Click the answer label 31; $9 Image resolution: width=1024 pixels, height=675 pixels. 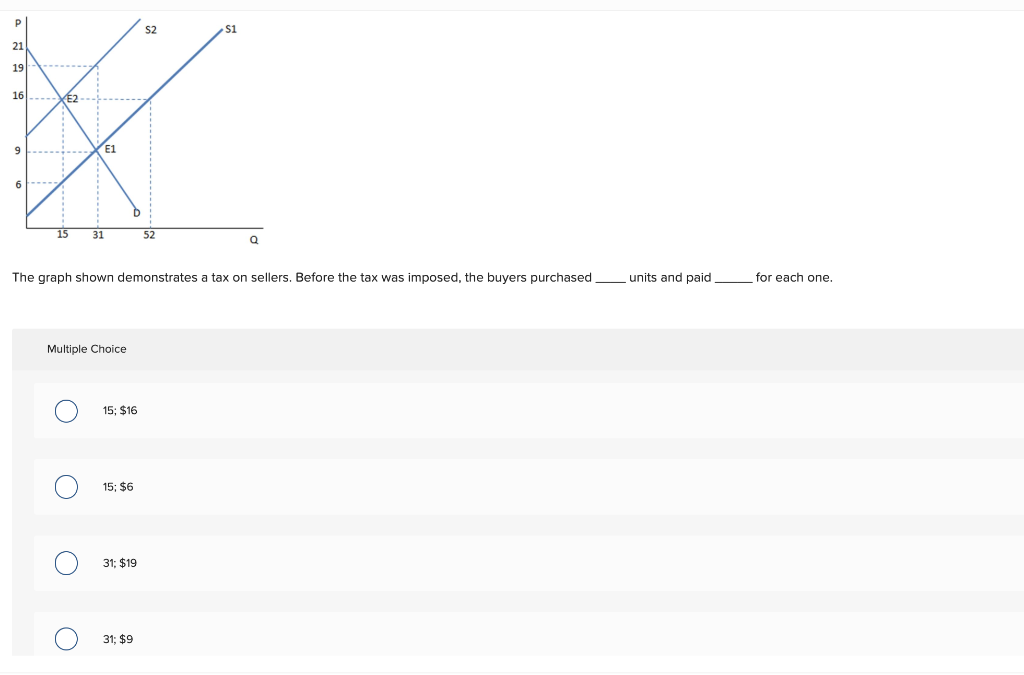click(117, 638)
